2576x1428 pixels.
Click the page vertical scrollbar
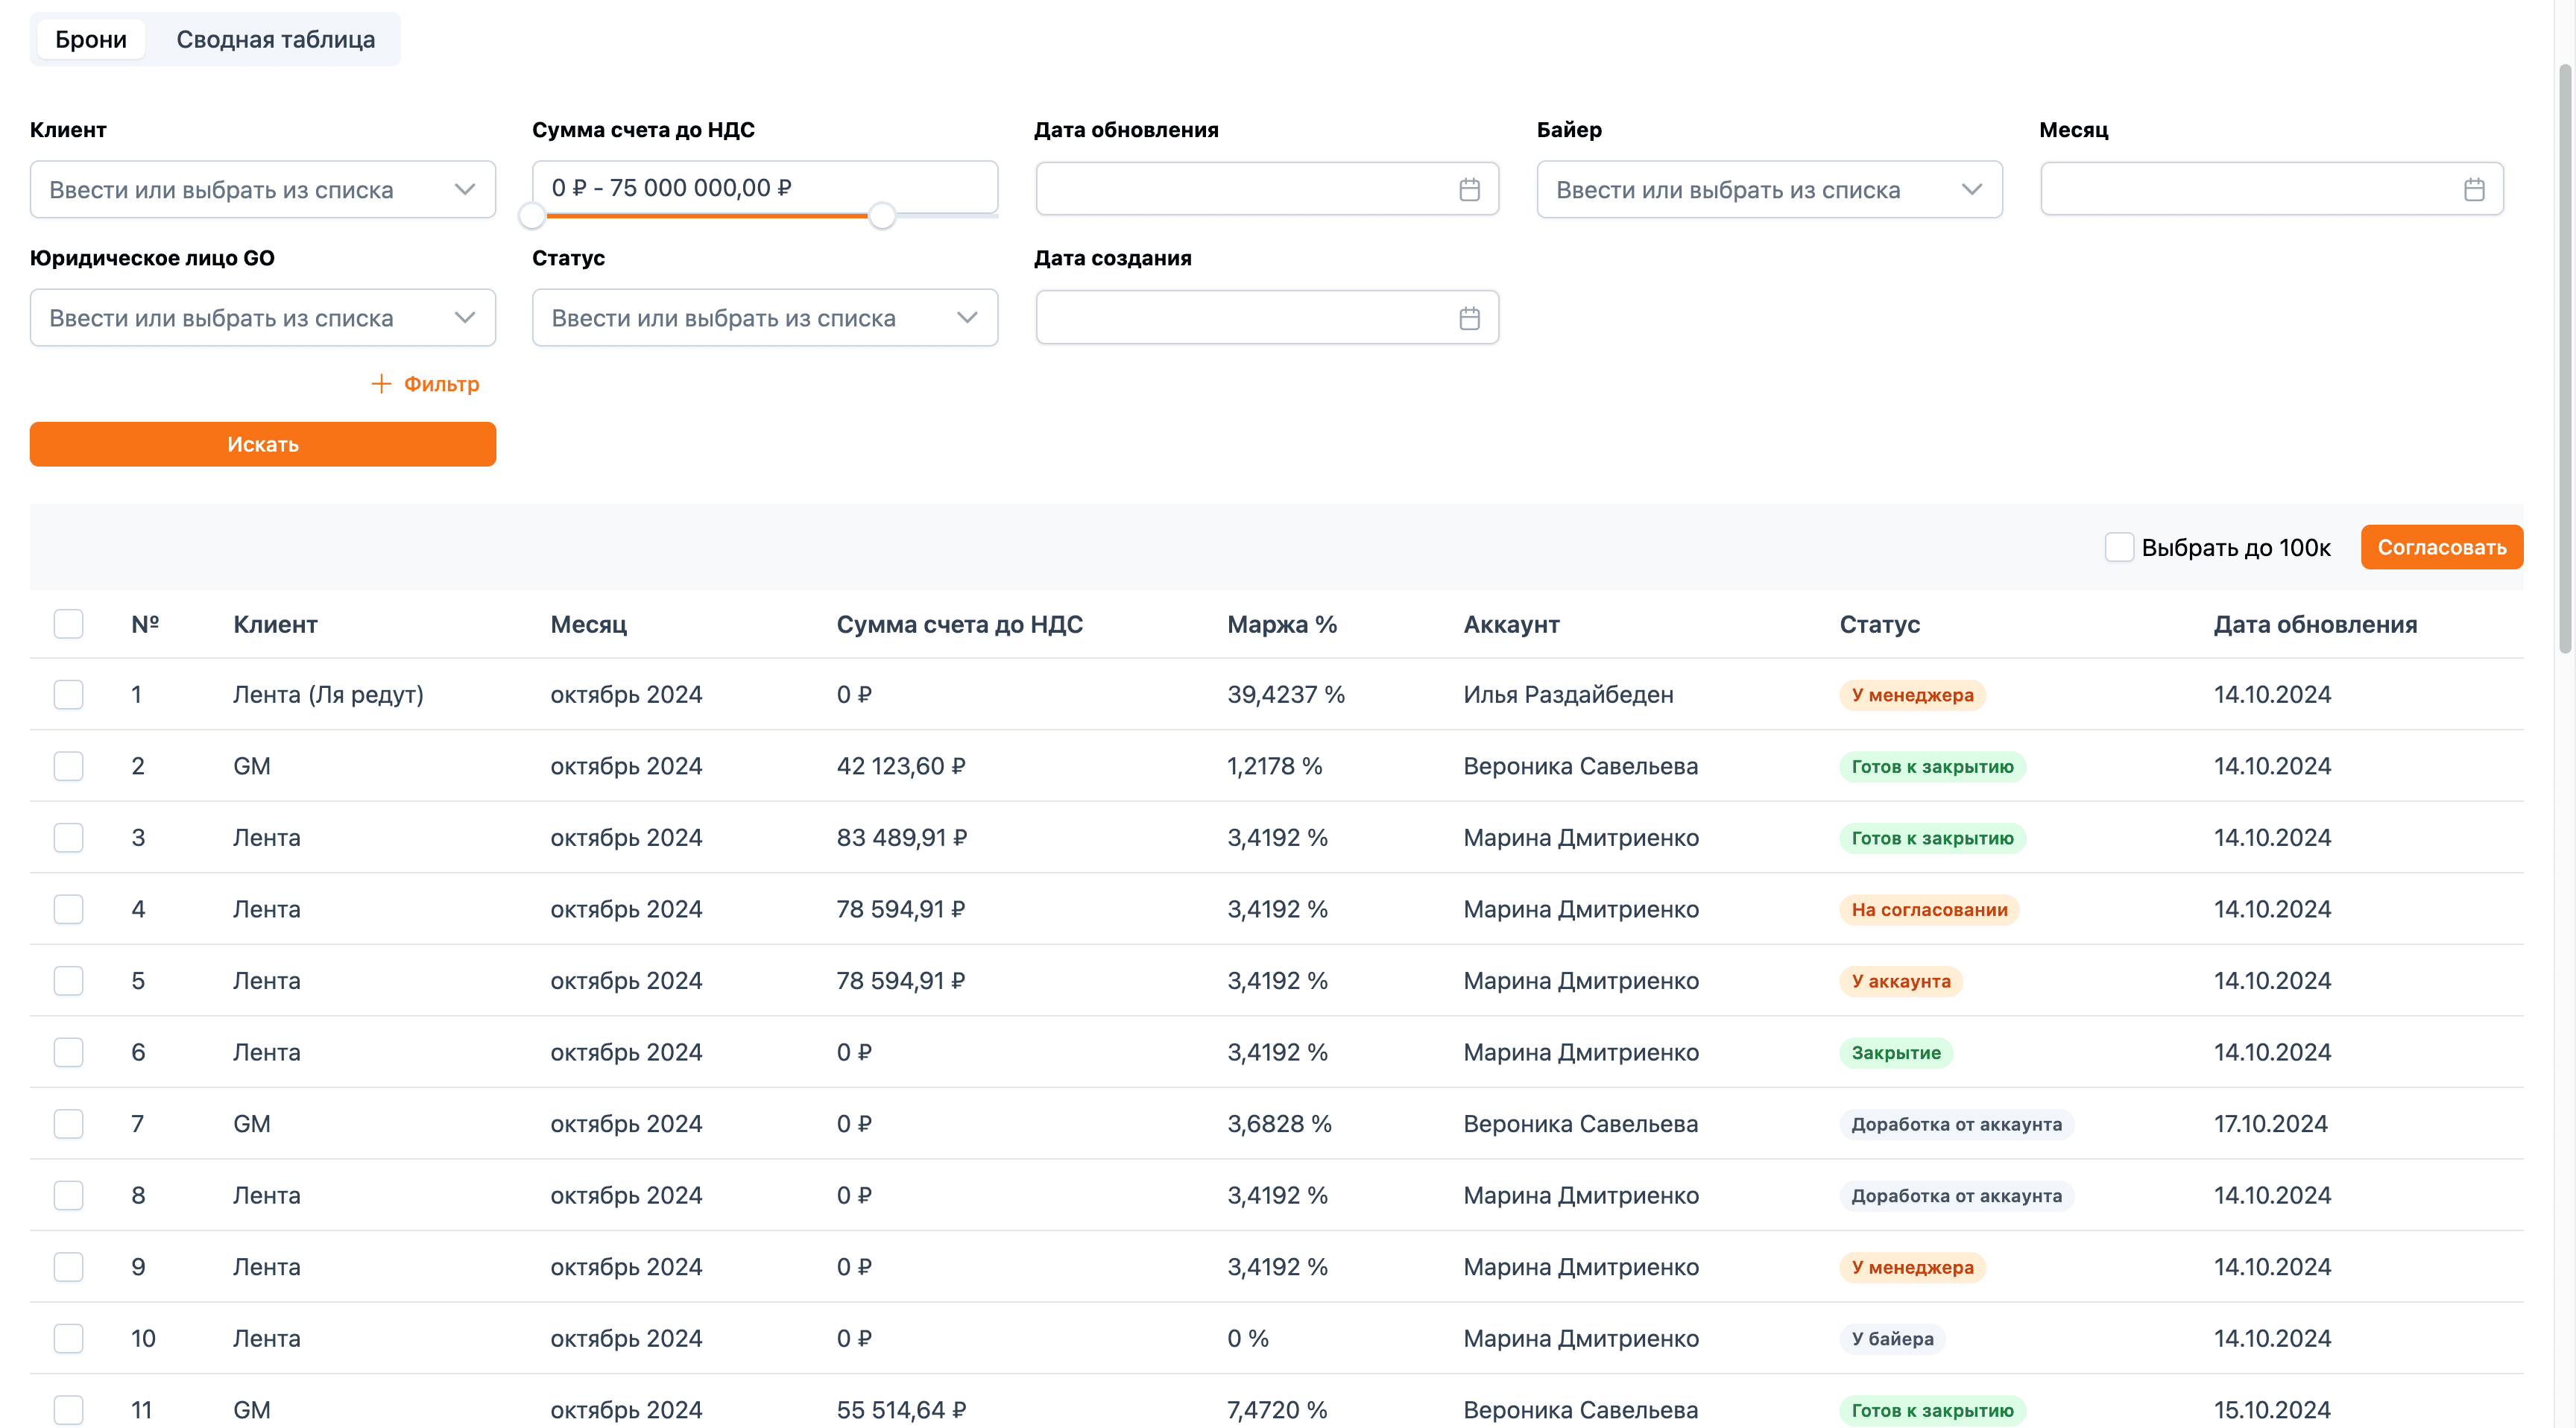click(x=2566, y=360)
